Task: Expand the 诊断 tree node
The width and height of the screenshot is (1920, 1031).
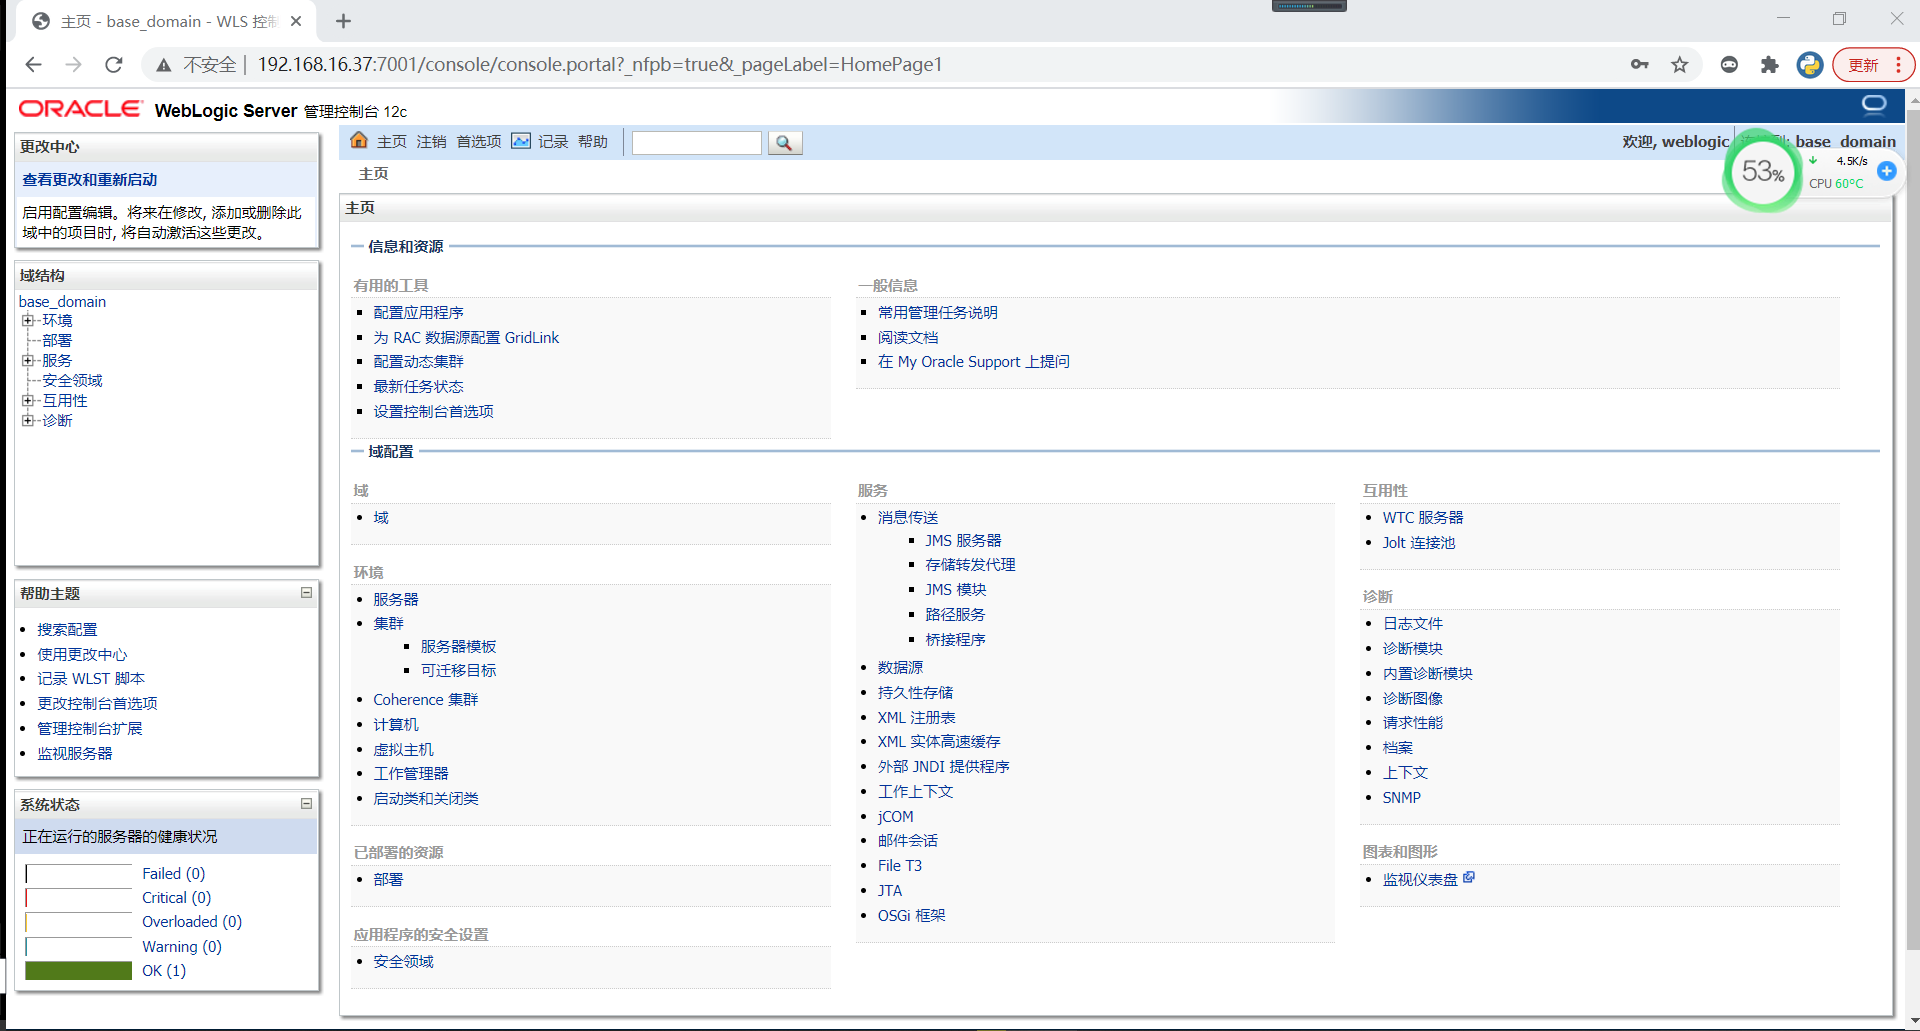Action: pyautogui.click(x=28, y=420)
